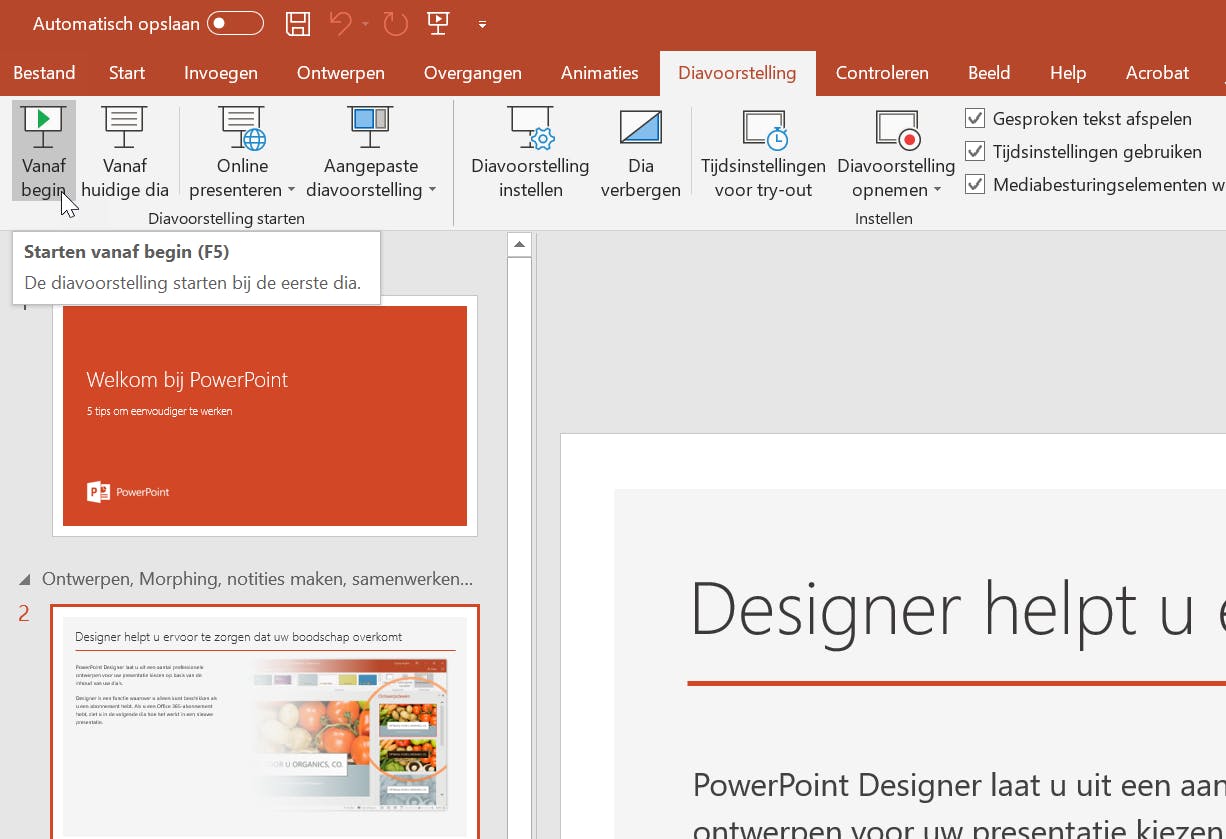Image resolution: width=1226 pixels, height=839 pixels.
Task: Open Diavoorstelling instellen
Action: point(530,151)
